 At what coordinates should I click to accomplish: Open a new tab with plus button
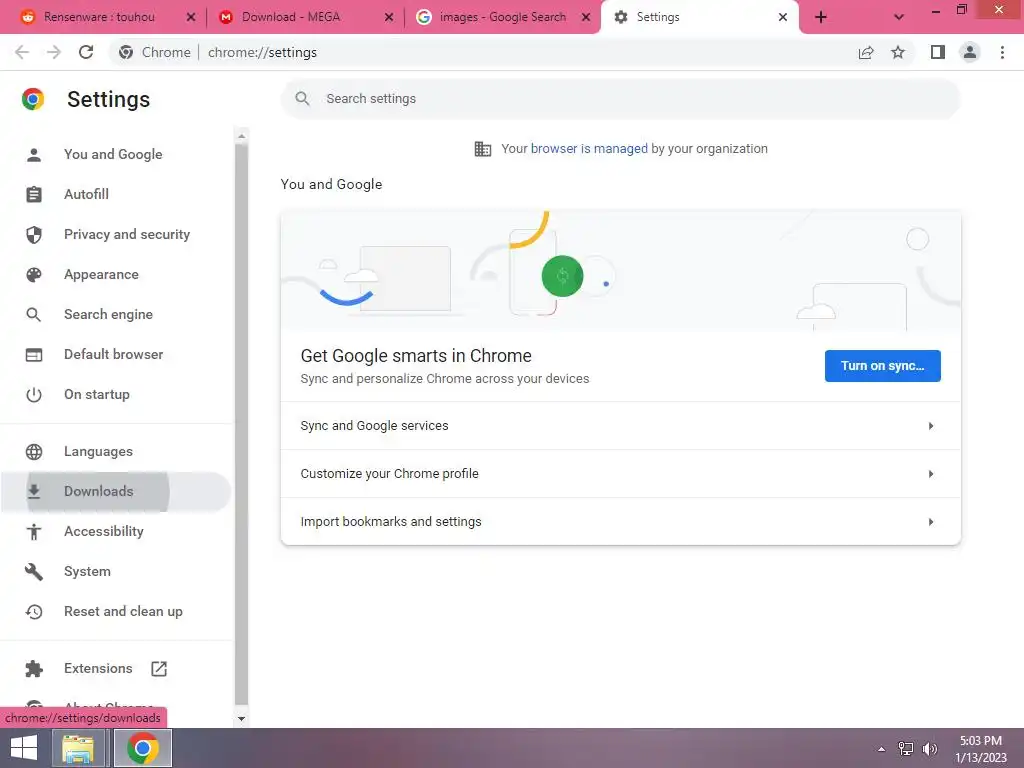(821, 17)
